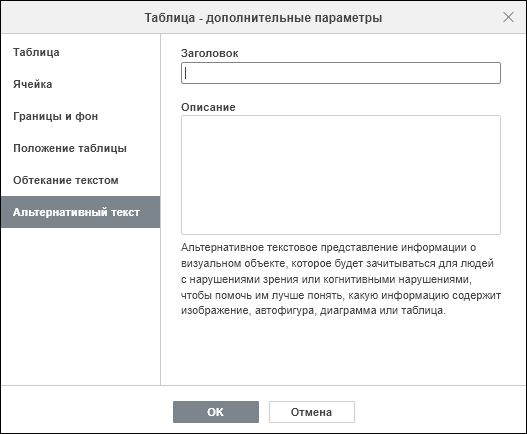Click the Заголовок field label
Screen dimensions: 527x434
[x=210, y=53]
